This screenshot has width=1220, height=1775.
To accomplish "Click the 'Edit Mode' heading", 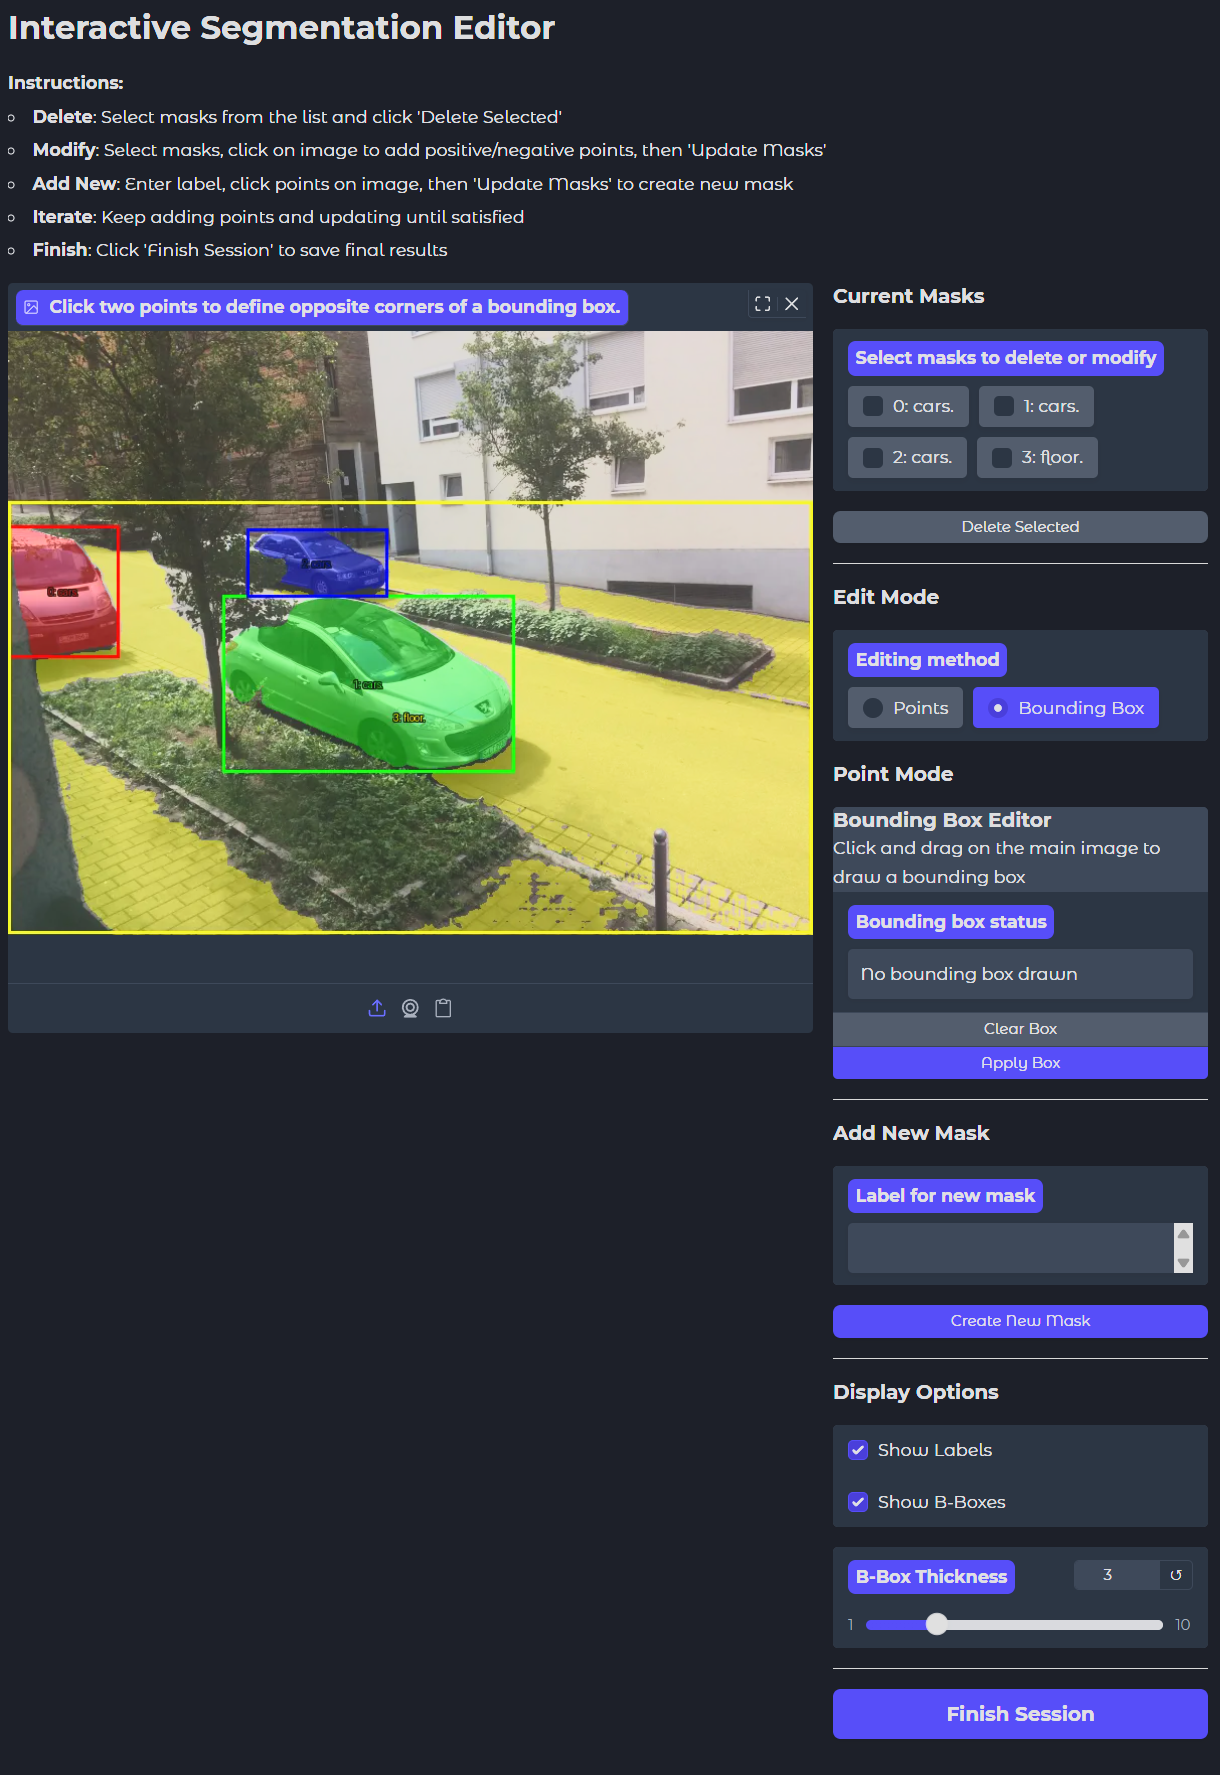I will point(886,597).
